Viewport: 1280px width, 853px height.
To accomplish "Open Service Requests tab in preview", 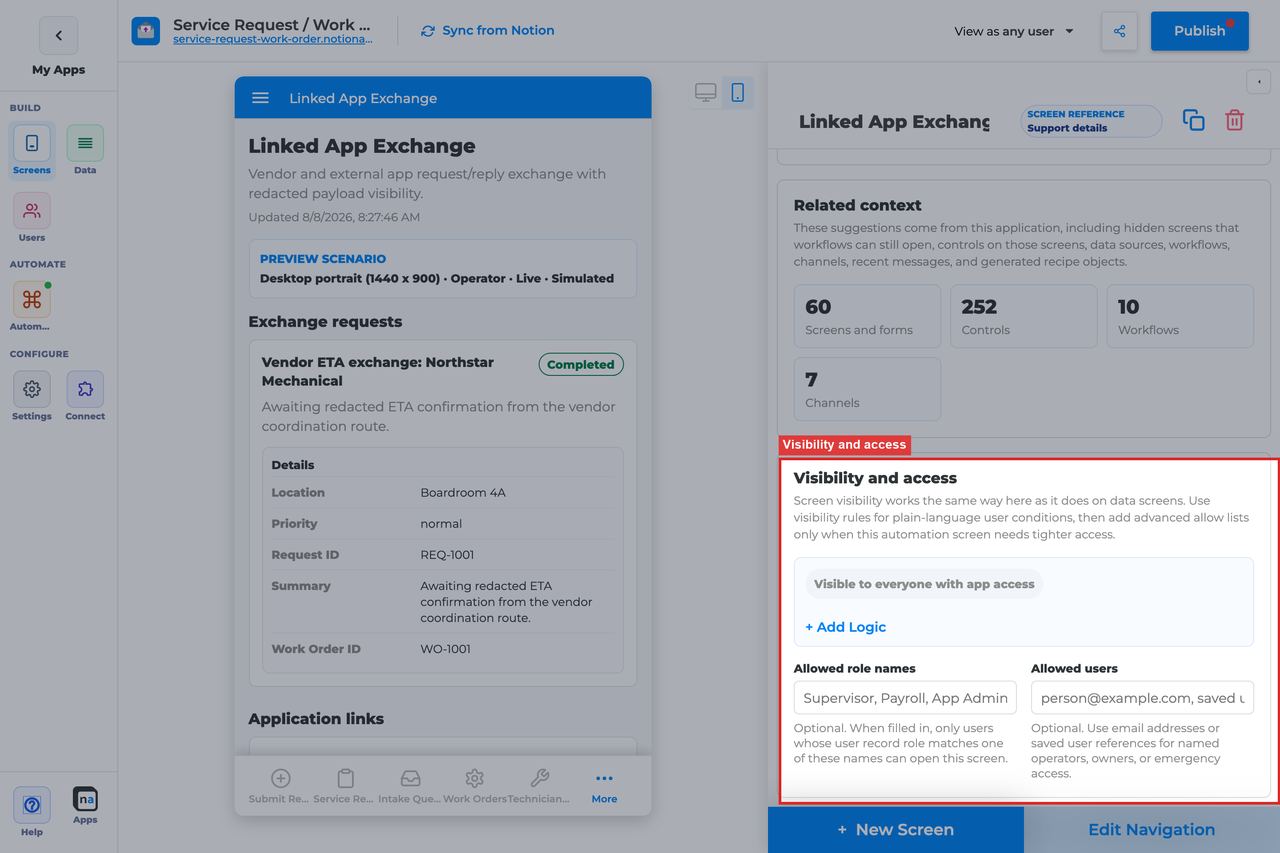I will point(345,786).
